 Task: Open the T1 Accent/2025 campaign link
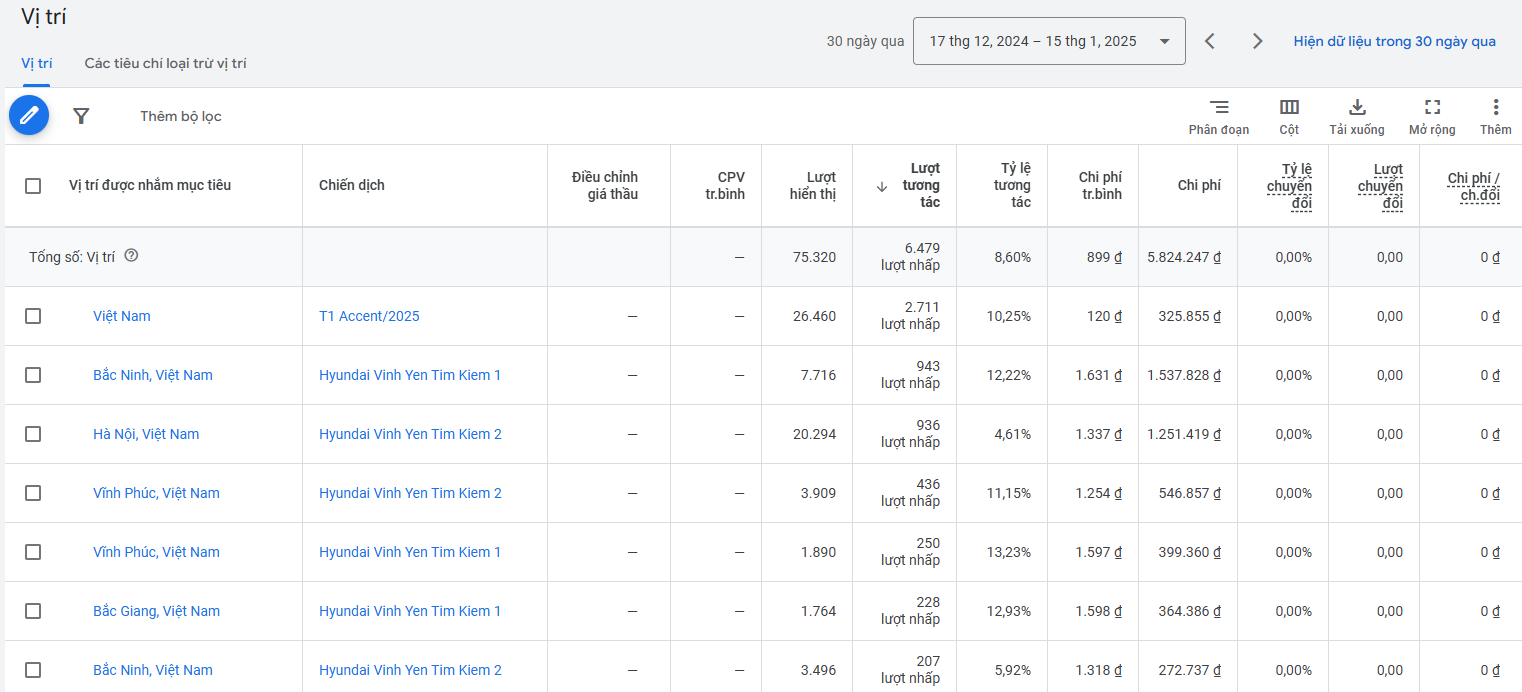[369, 316]
